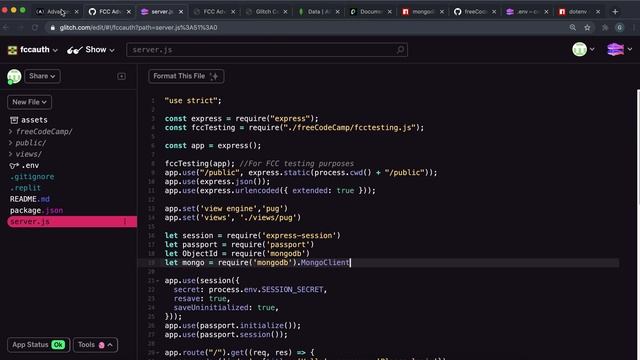Open the assets folder
Viewport: 640px width, 360px height.
point(29,120)
